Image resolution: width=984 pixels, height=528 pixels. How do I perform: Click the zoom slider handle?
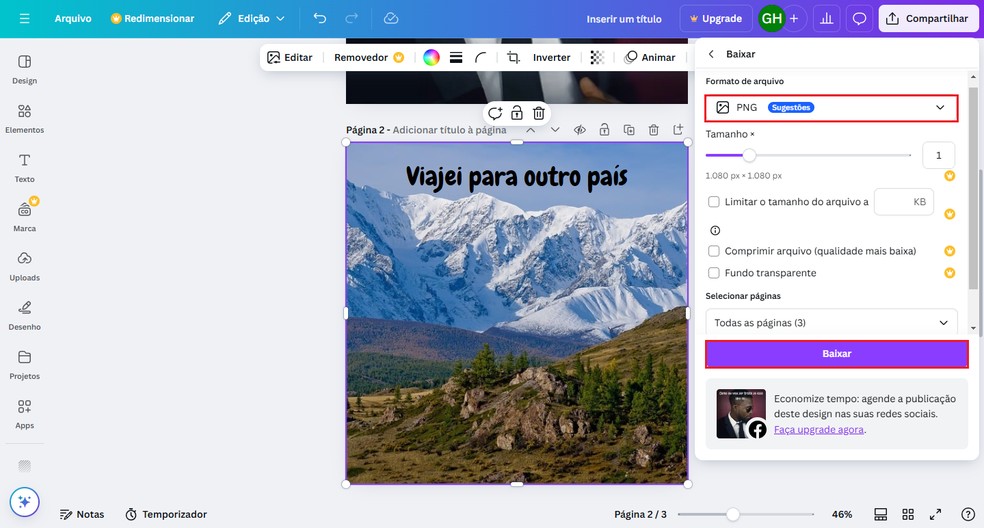click(732, 515)
